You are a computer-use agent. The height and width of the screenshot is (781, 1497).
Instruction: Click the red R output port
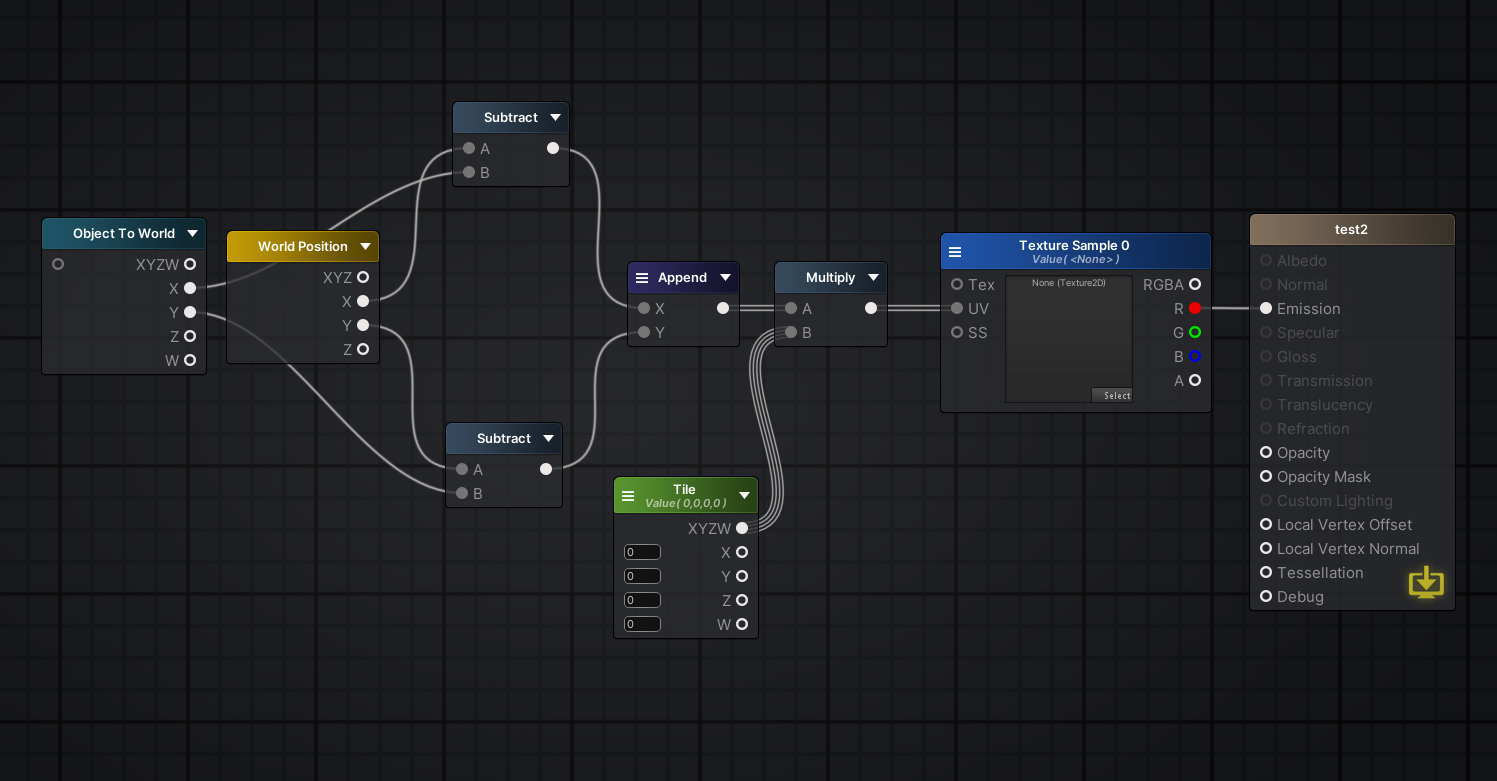click(x=1195, y=309)
